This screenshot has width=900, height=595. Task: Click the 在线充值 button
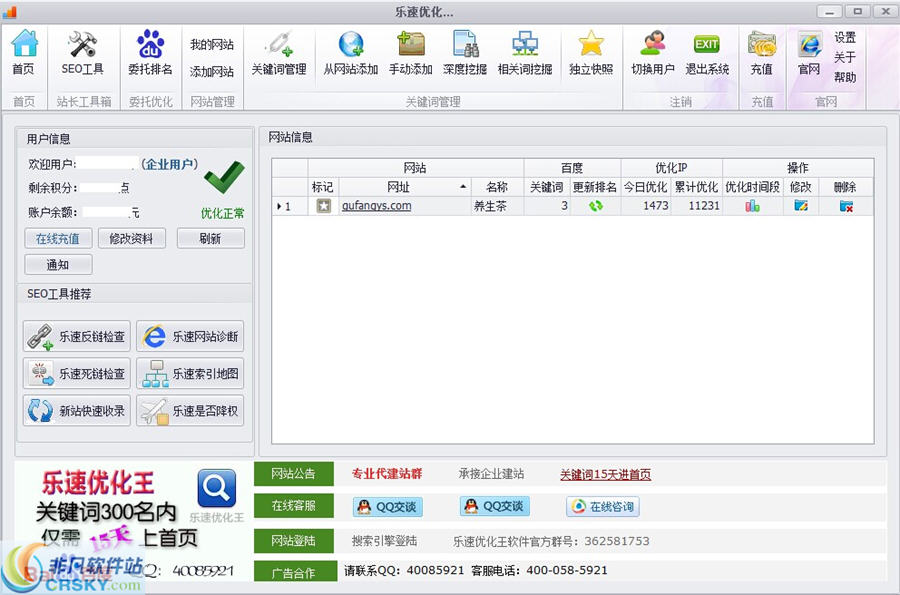click(58, 239)
